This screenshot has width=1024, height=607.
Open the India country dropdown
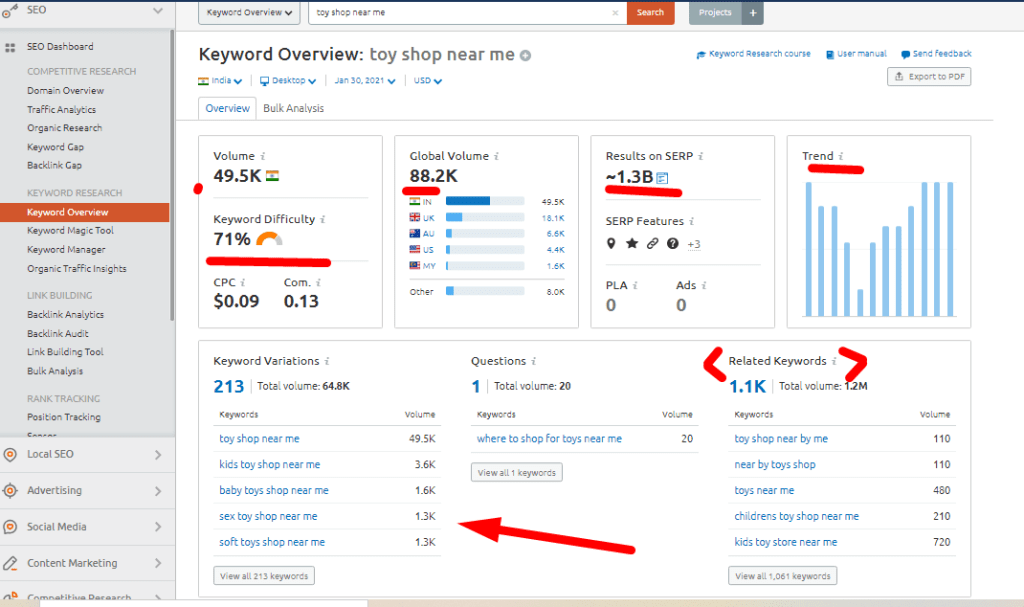click(220, 81)
